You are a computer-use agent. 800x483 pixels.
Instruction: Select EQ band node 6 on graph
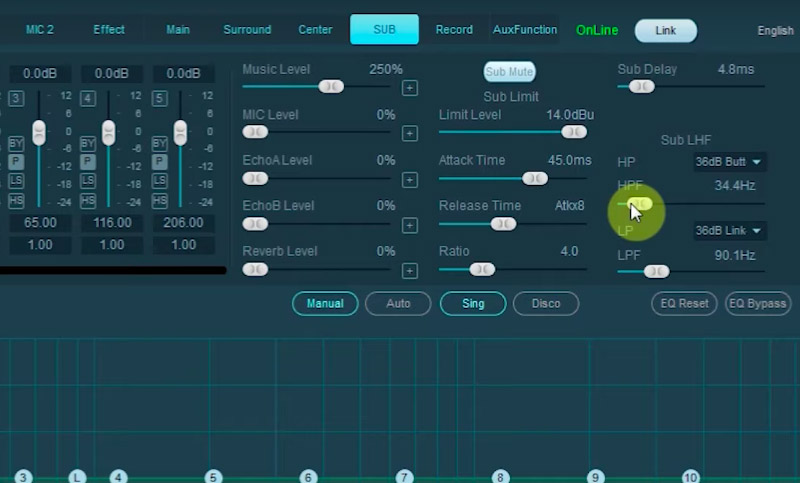(309, 477)
